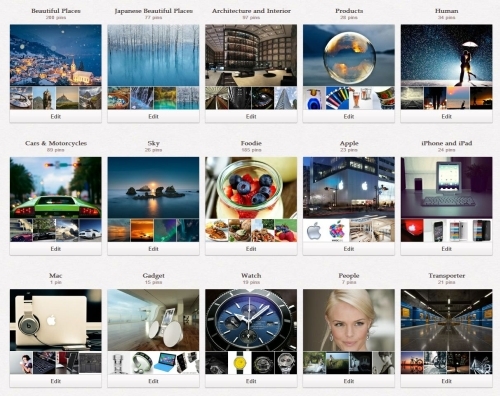Screen dimensions: 500x396
Task: Open Apple Store building cover image
Action: coord(349,187)
